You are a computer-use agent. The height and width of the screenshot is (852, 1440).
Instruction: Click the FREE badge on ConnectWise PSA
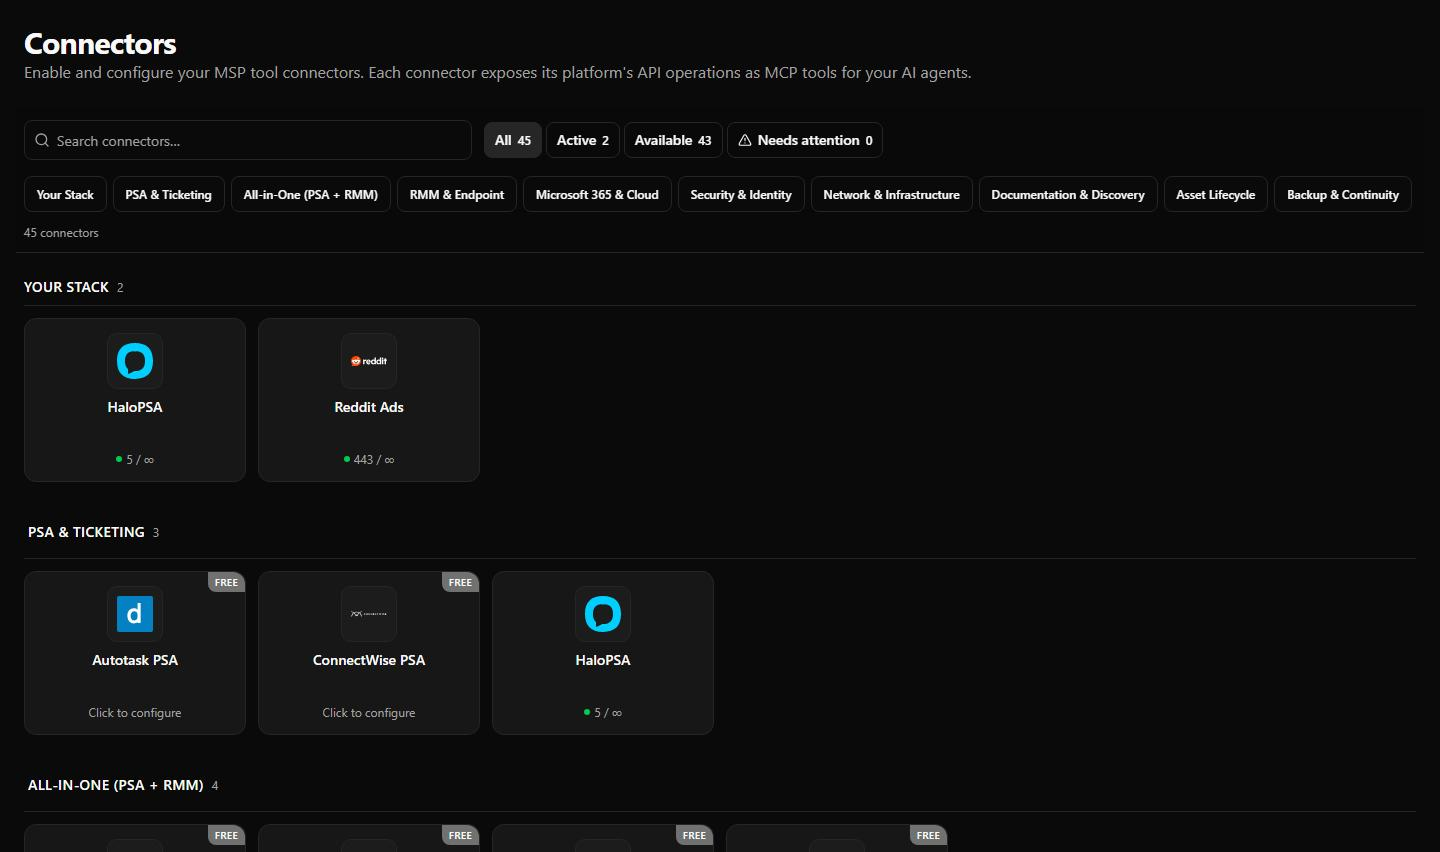coord(461,582)
